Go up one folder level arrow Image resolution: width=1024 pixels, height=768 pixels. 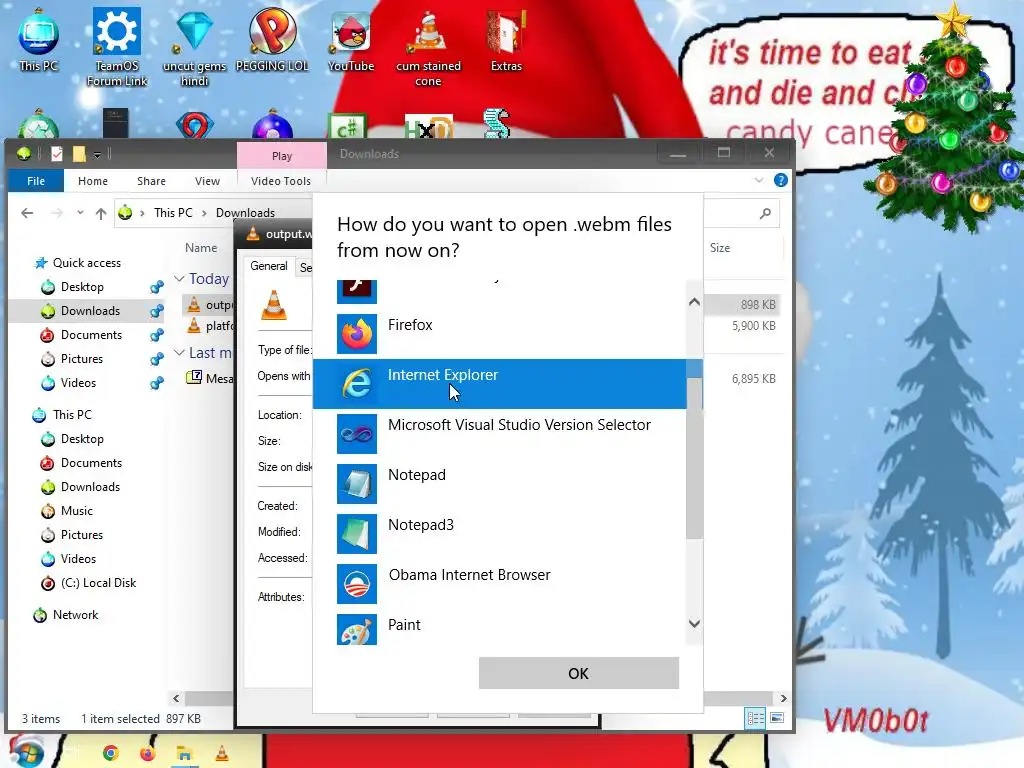pyautogui.click(x=101, y=213)
